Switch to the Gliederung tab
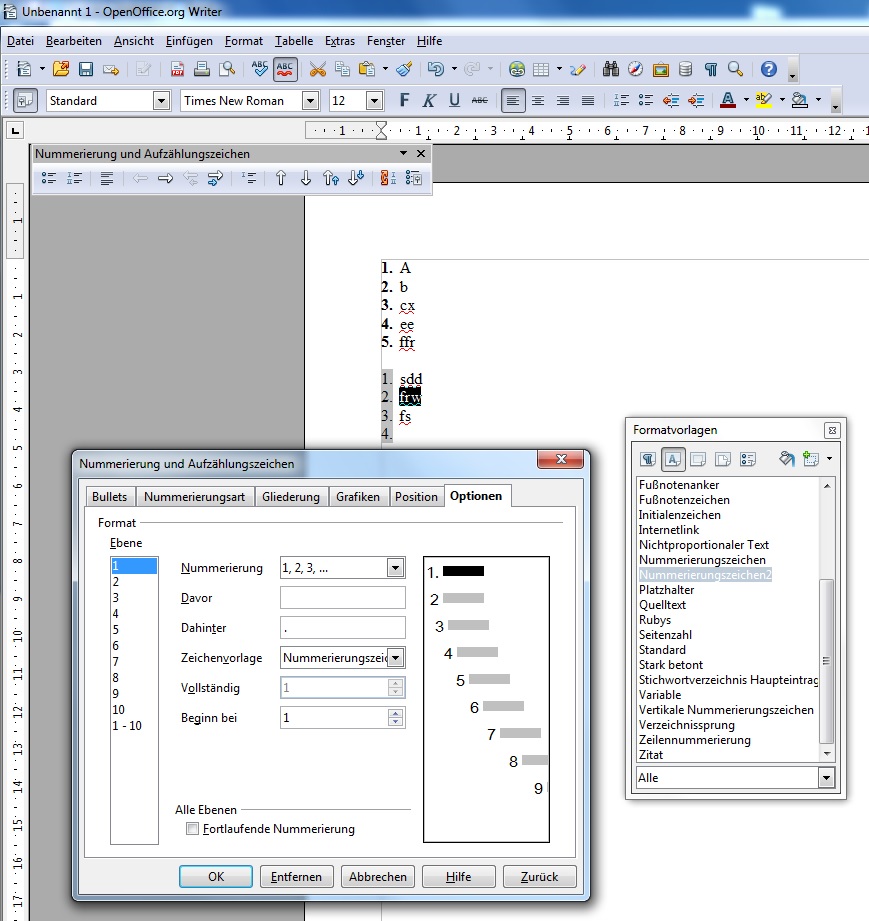The image size is (869, 921). pyautogui.click(x=291, y=496)
